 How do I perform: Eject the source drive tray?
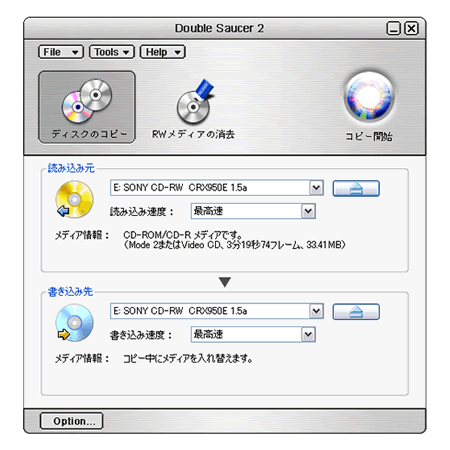point(356,188)
